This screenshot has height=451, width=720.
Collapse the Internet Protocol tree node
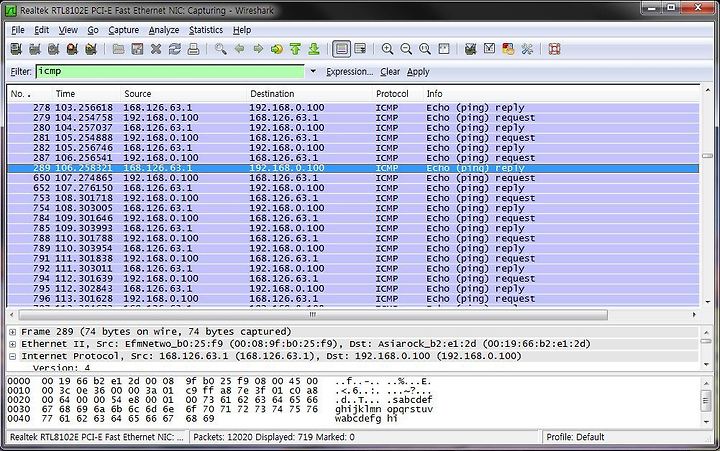pos(12,356)
